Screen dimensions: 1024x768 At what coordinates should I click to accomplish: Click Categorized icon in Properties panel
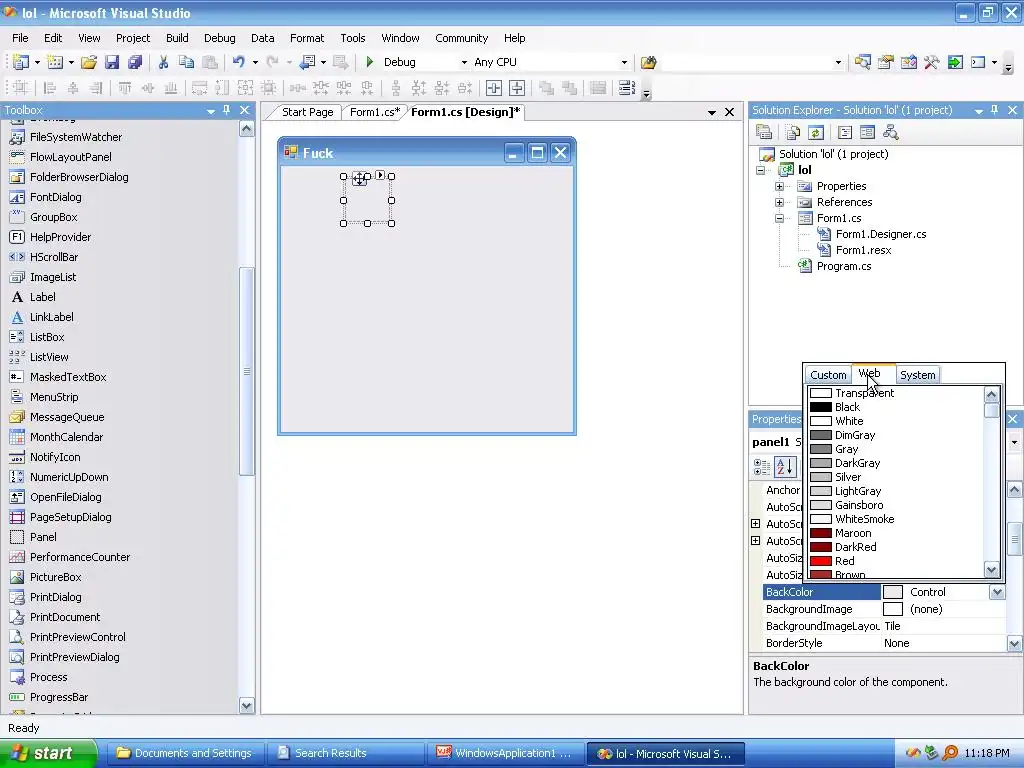(x=761, y=467)
